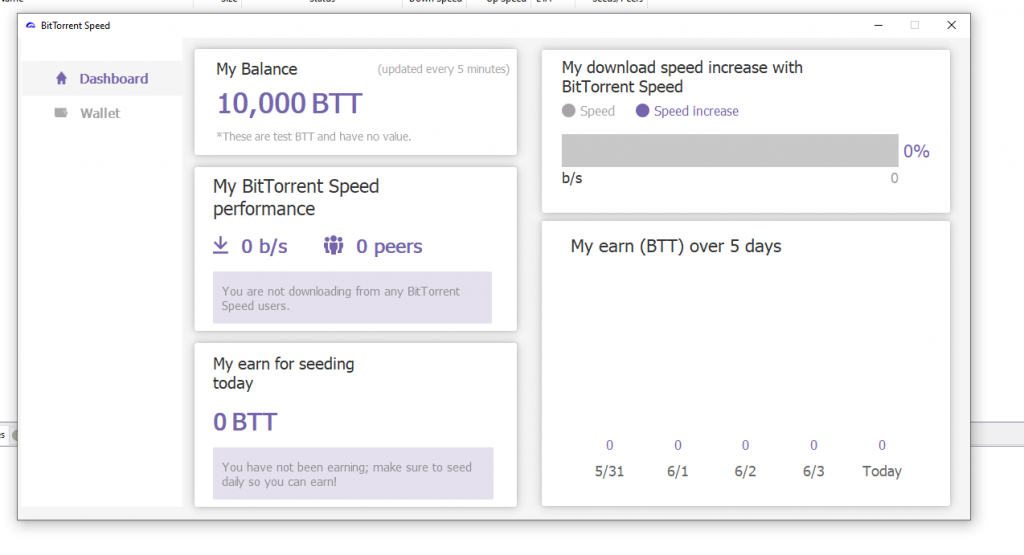Click the peers group icon

(x=333, y=246)
